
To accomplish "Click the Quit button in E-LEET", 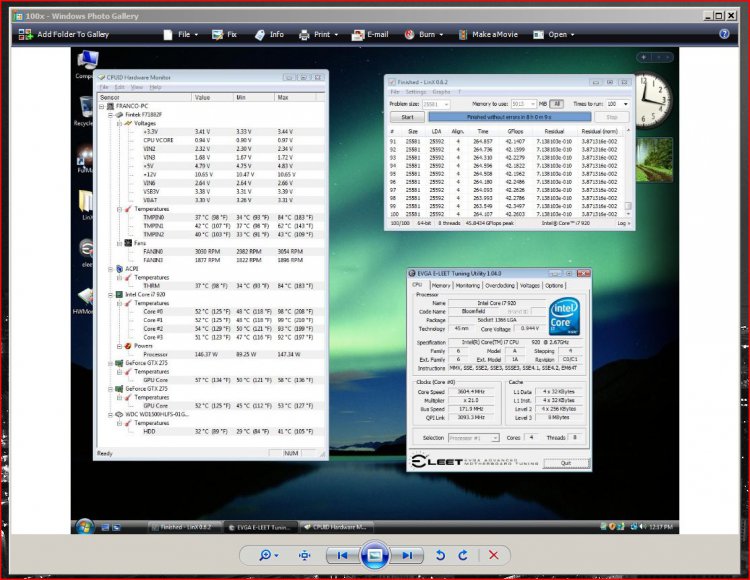I will 566,463.
